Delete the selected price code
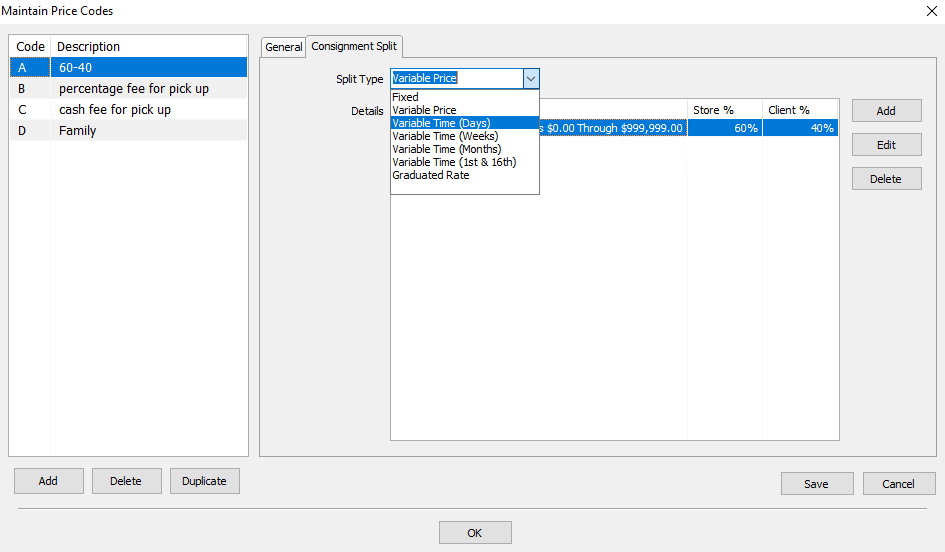Viewport: 945px width, 552px height. click(x=126, y=481)
